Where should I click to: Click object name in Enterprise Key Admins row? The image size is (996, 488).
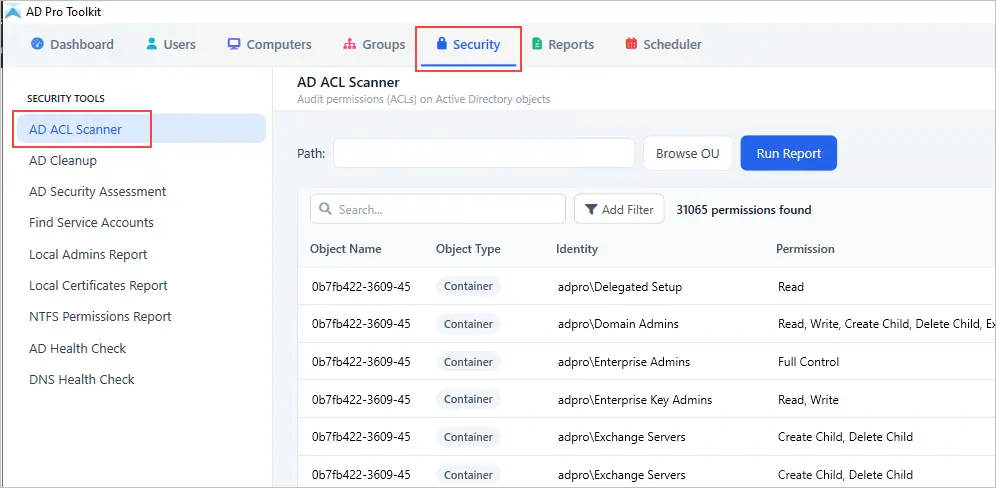[361, 400]
